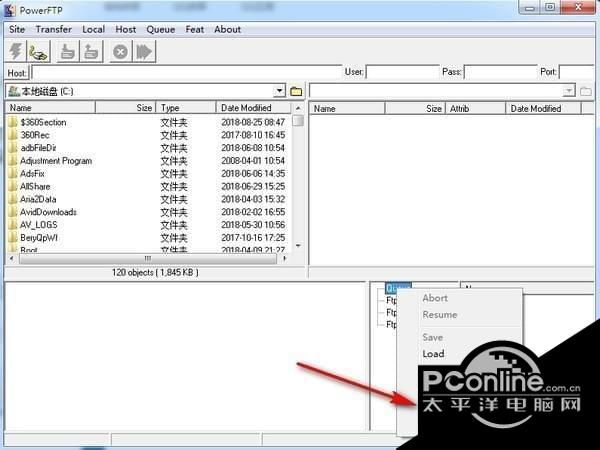Click inside the Port input field

coord(577,72)
